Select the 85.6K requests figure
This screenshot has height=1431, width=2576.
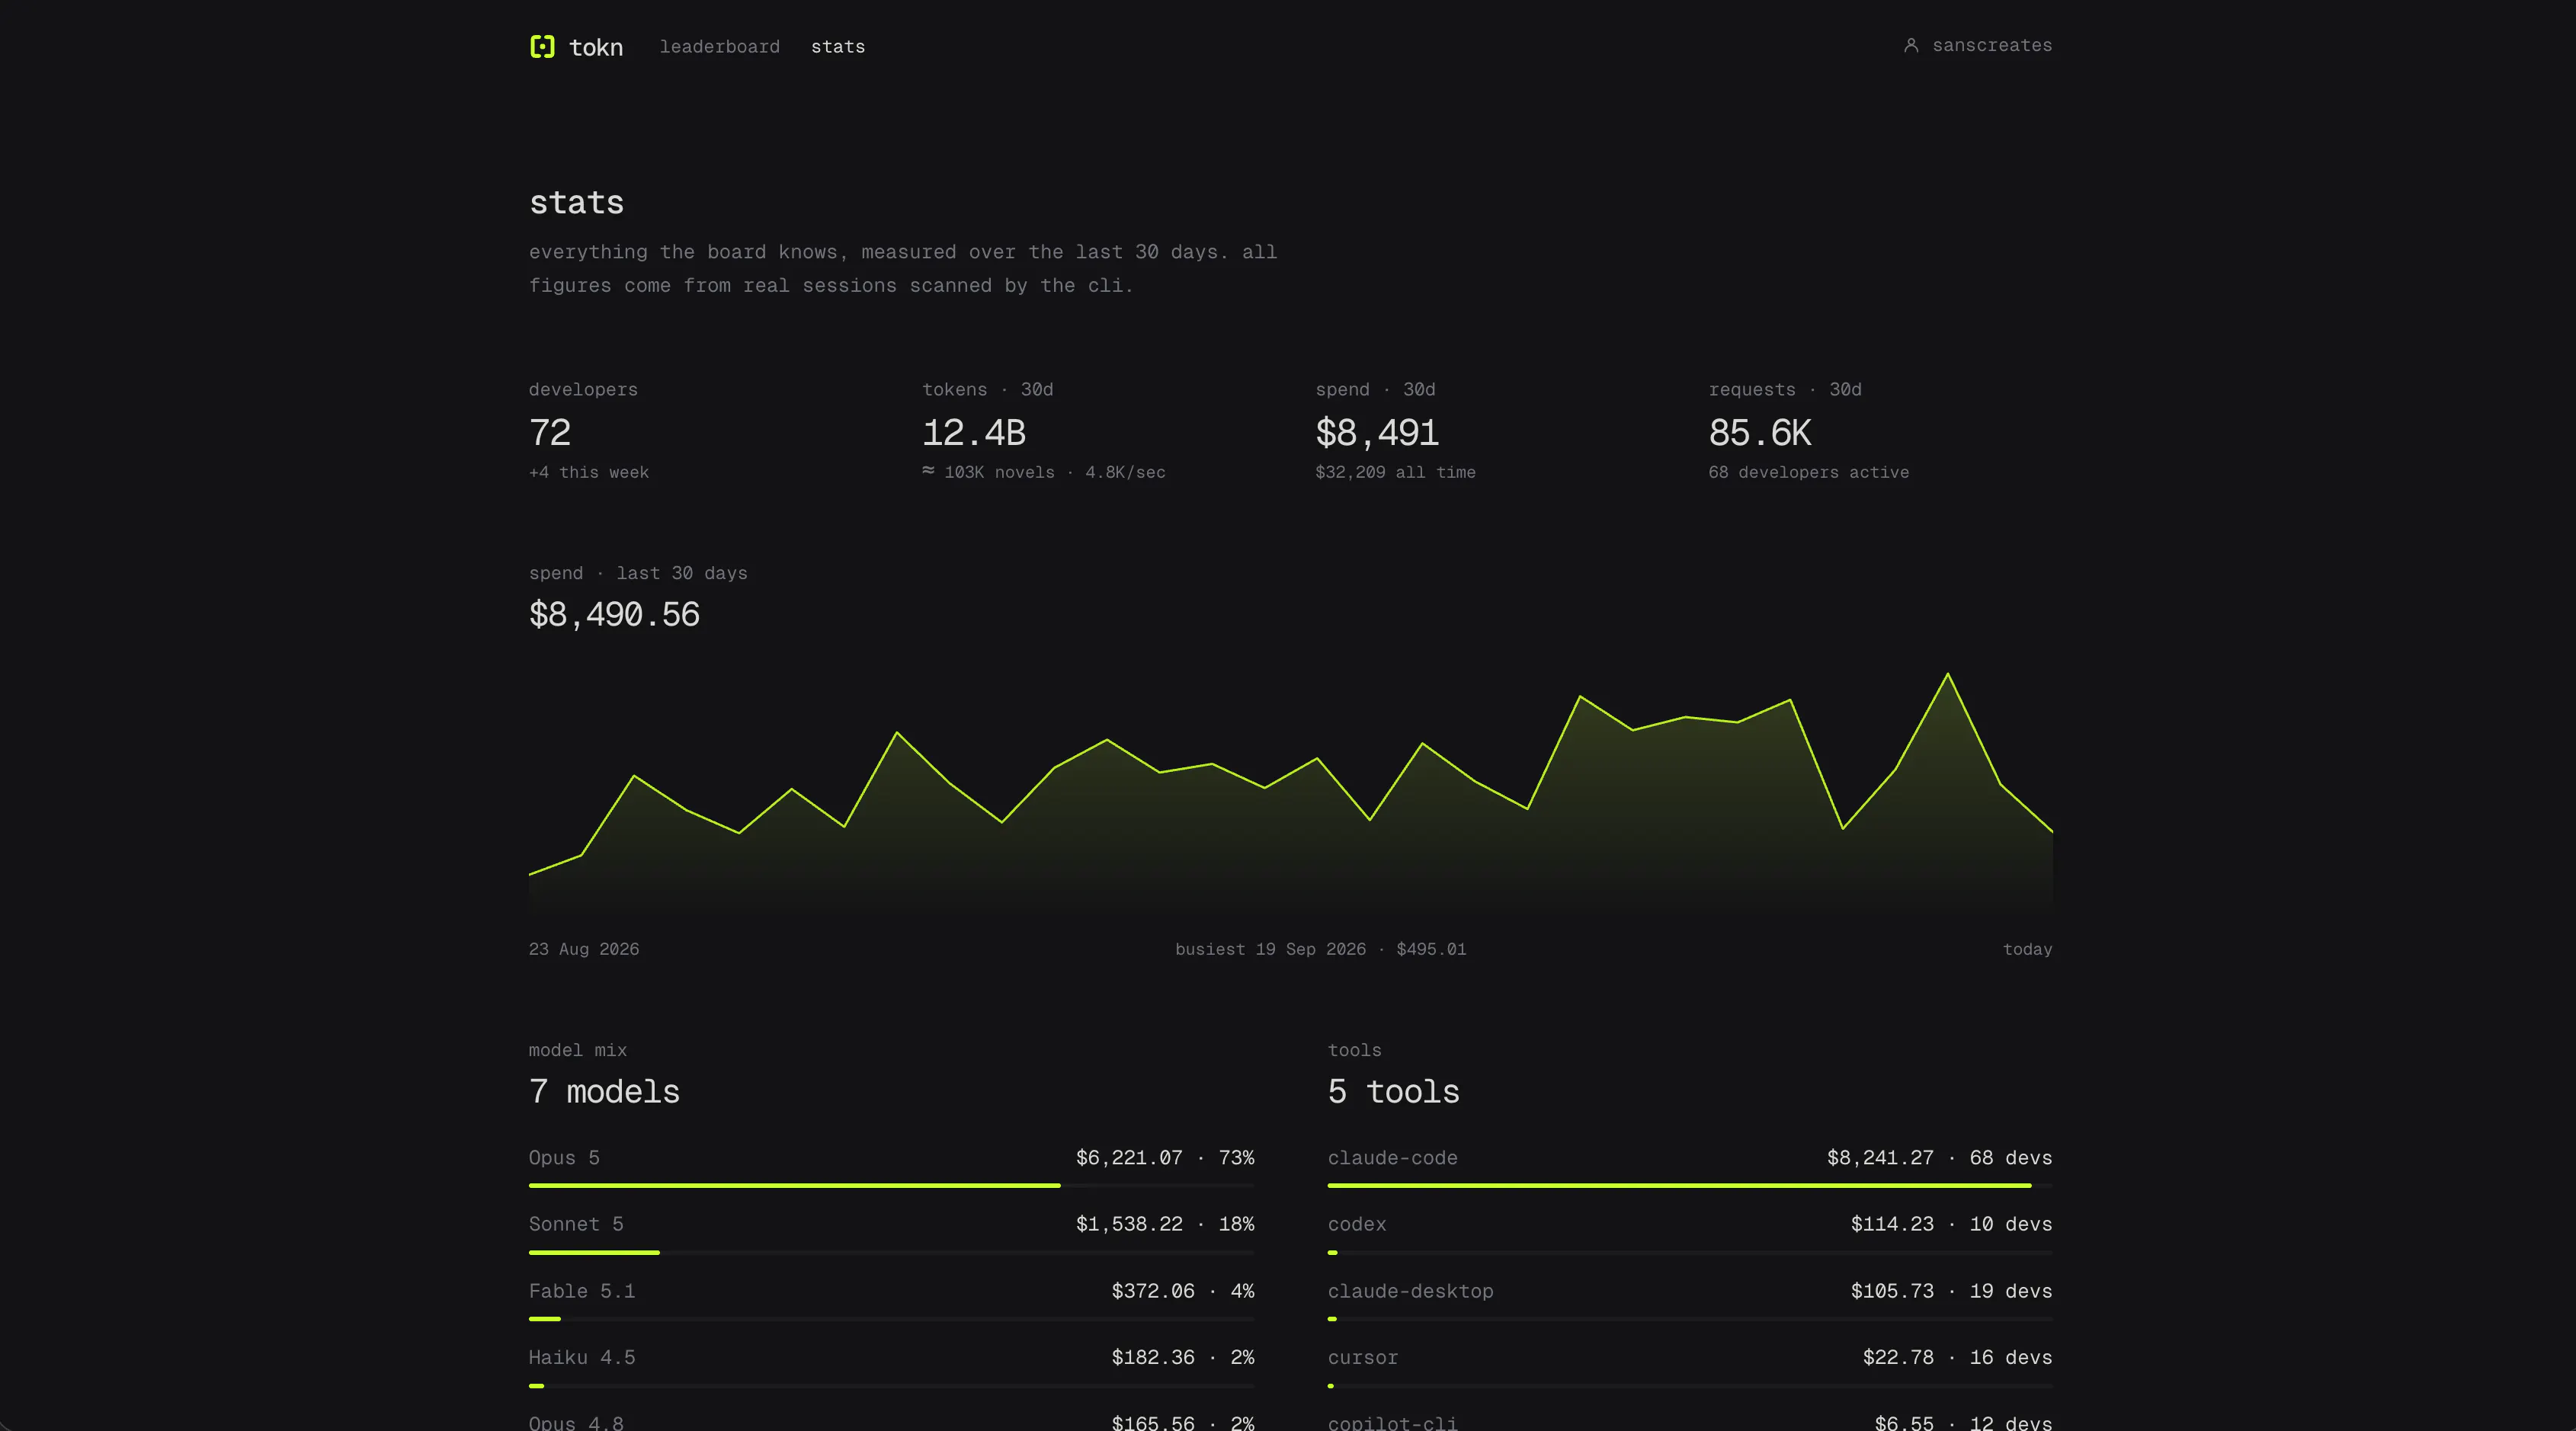click(x=1760, y=433)
